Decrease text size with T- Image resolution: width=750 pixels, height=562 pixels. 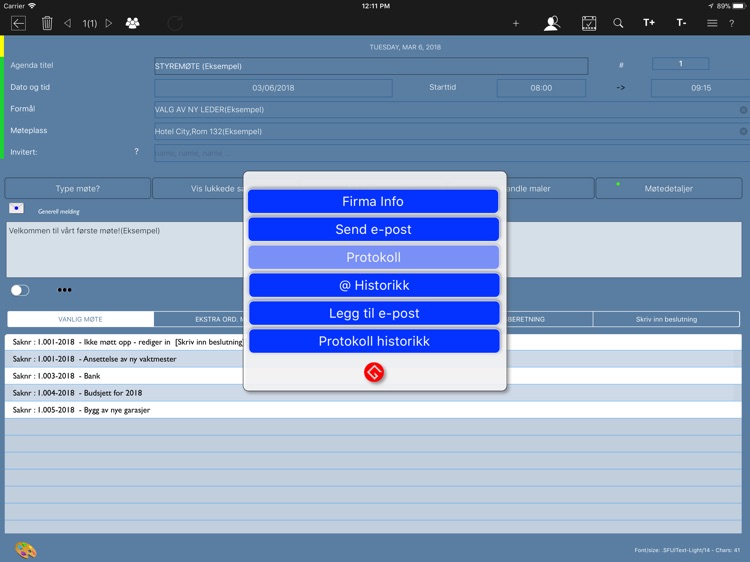pyautogui.click(x=681, y=23)
